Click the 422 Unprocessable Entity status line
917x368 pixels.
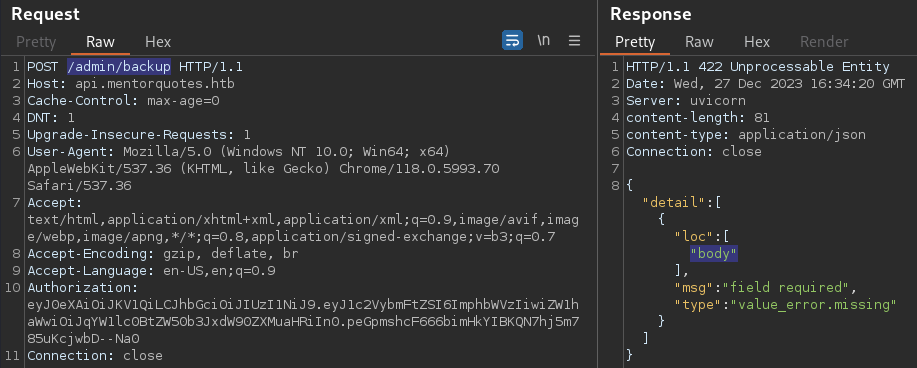click(758, 67)
